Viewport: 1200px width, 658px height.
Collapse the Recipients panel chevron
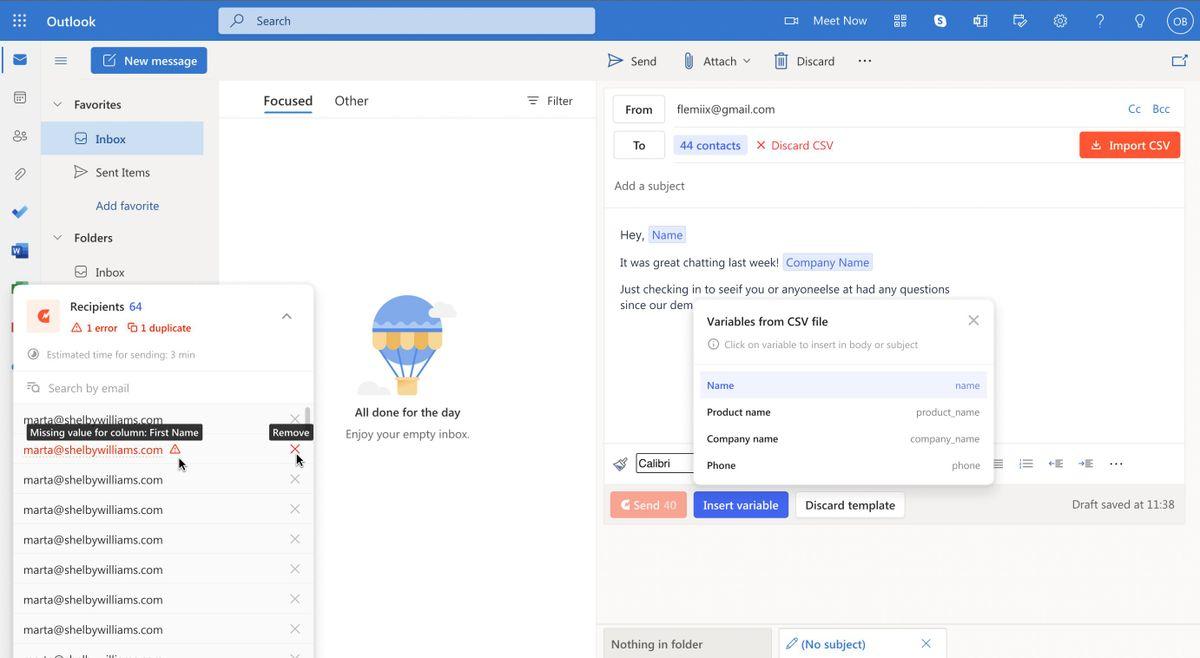287,316
